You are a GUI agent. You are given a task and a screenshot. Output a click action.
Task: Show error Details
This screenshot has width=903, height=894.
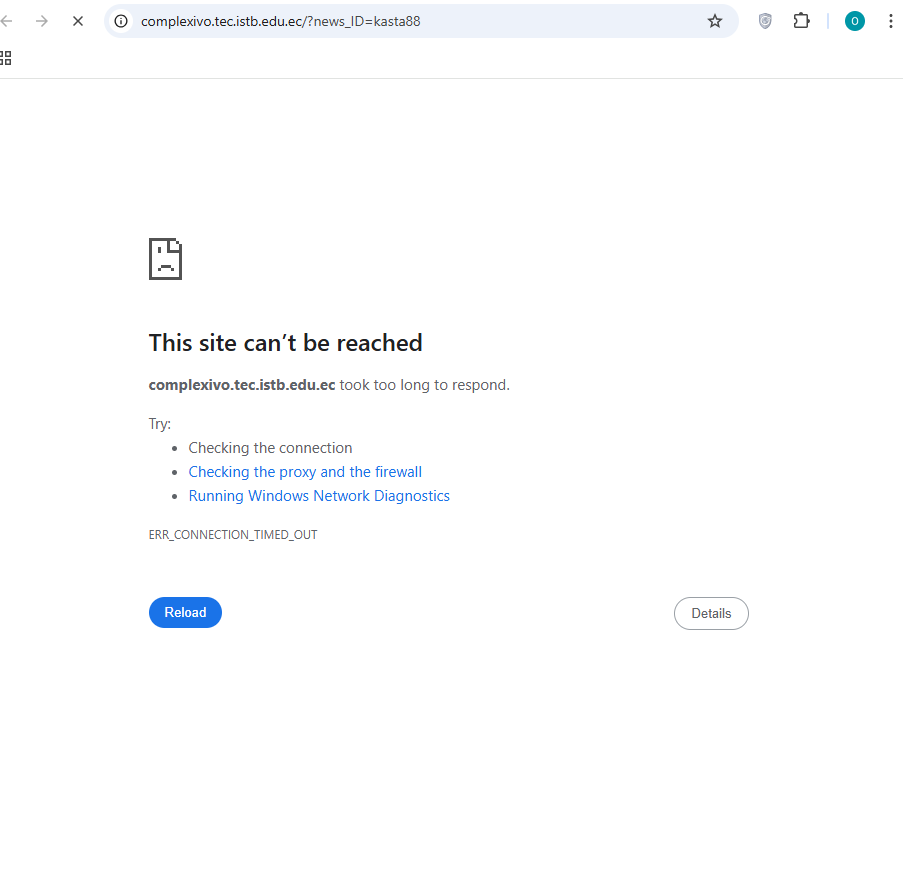pos(711,613)
